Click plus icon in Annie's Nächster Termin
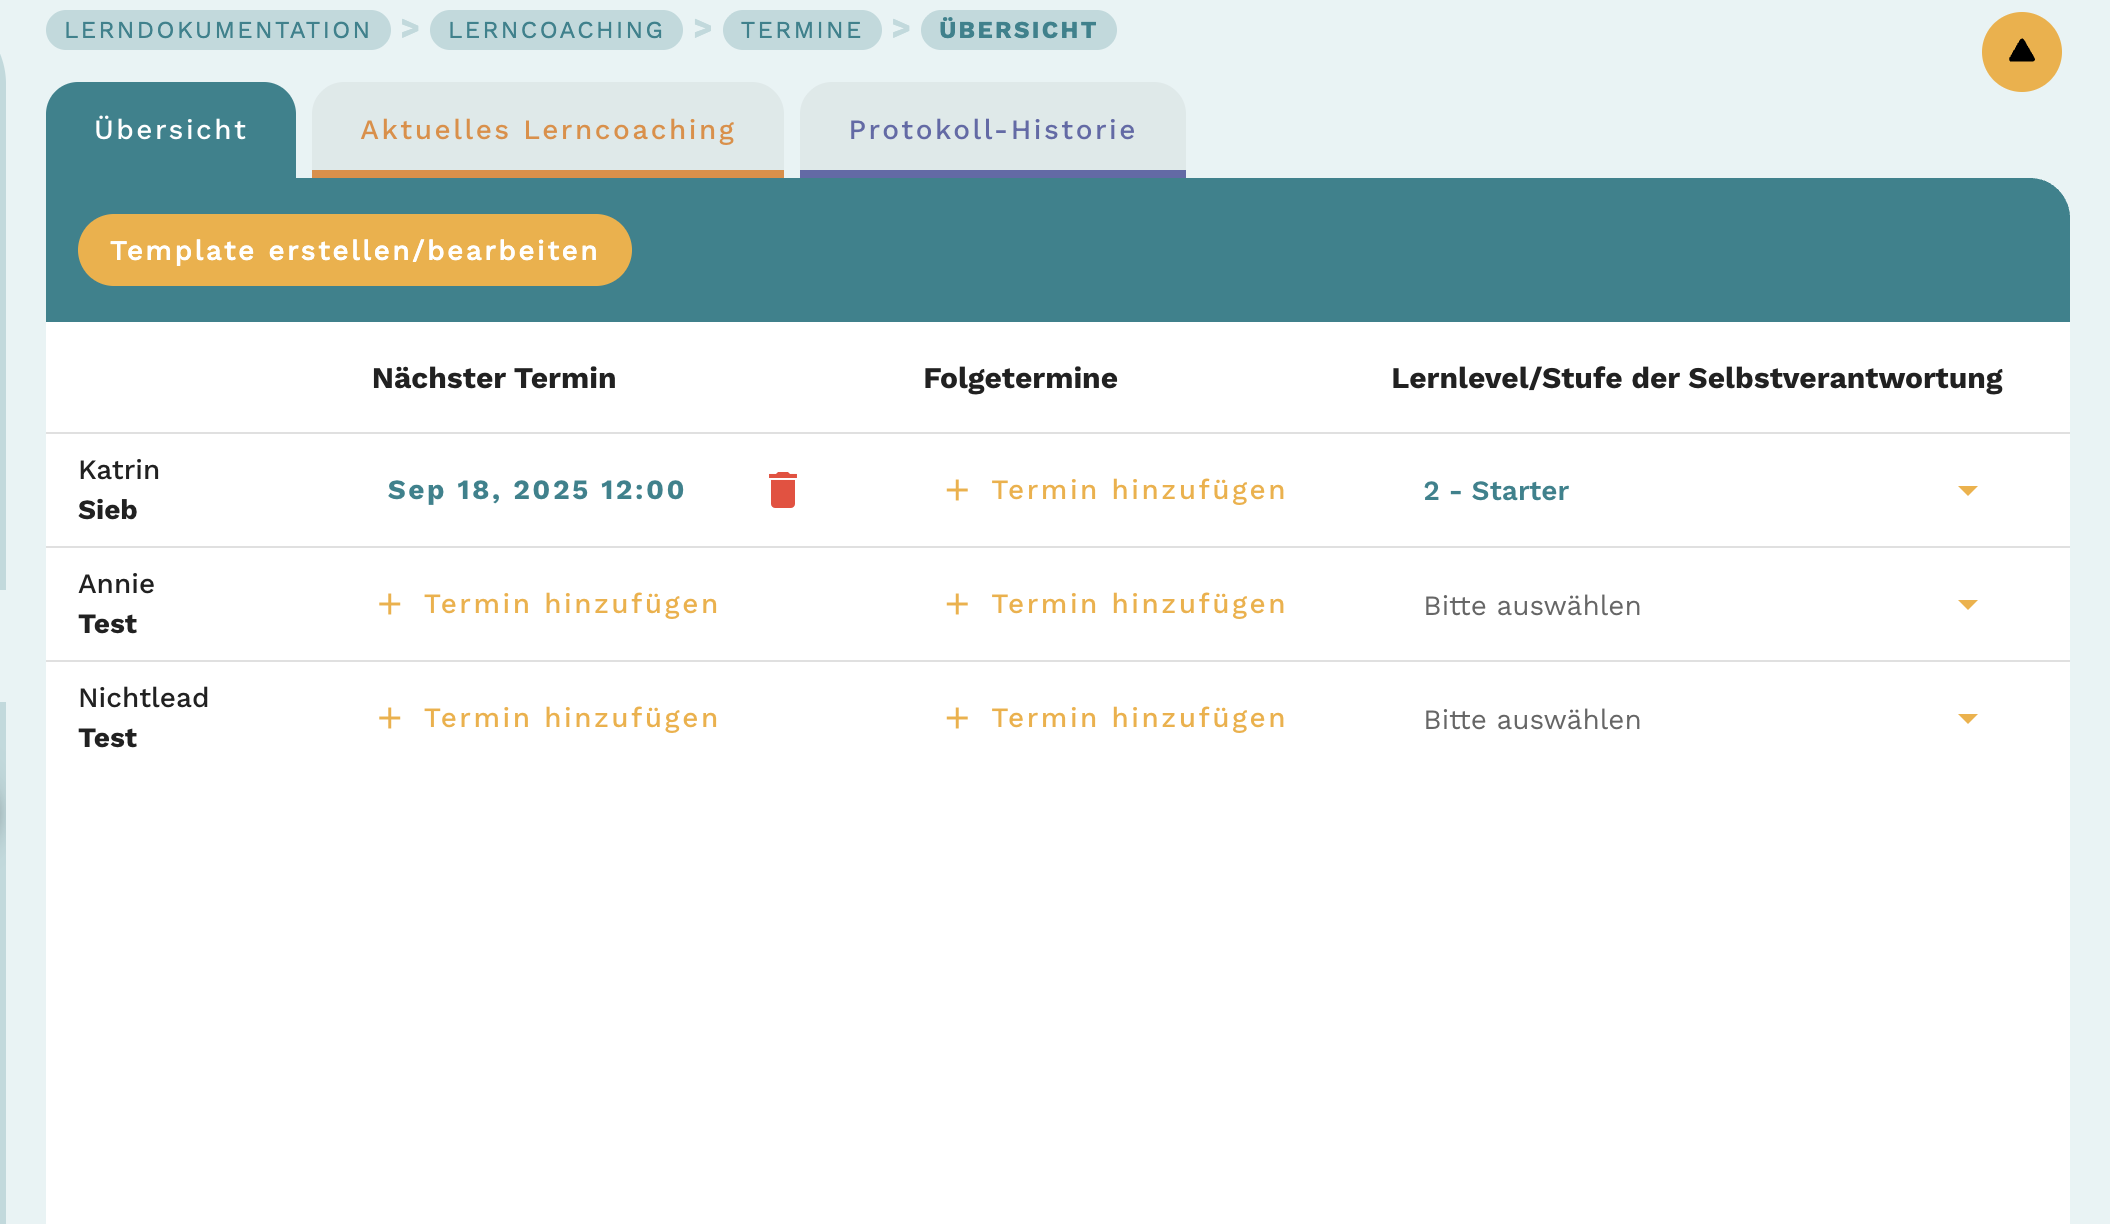Image resolution: width=2110 pixels, height=1224 pixels. [390, 604]
